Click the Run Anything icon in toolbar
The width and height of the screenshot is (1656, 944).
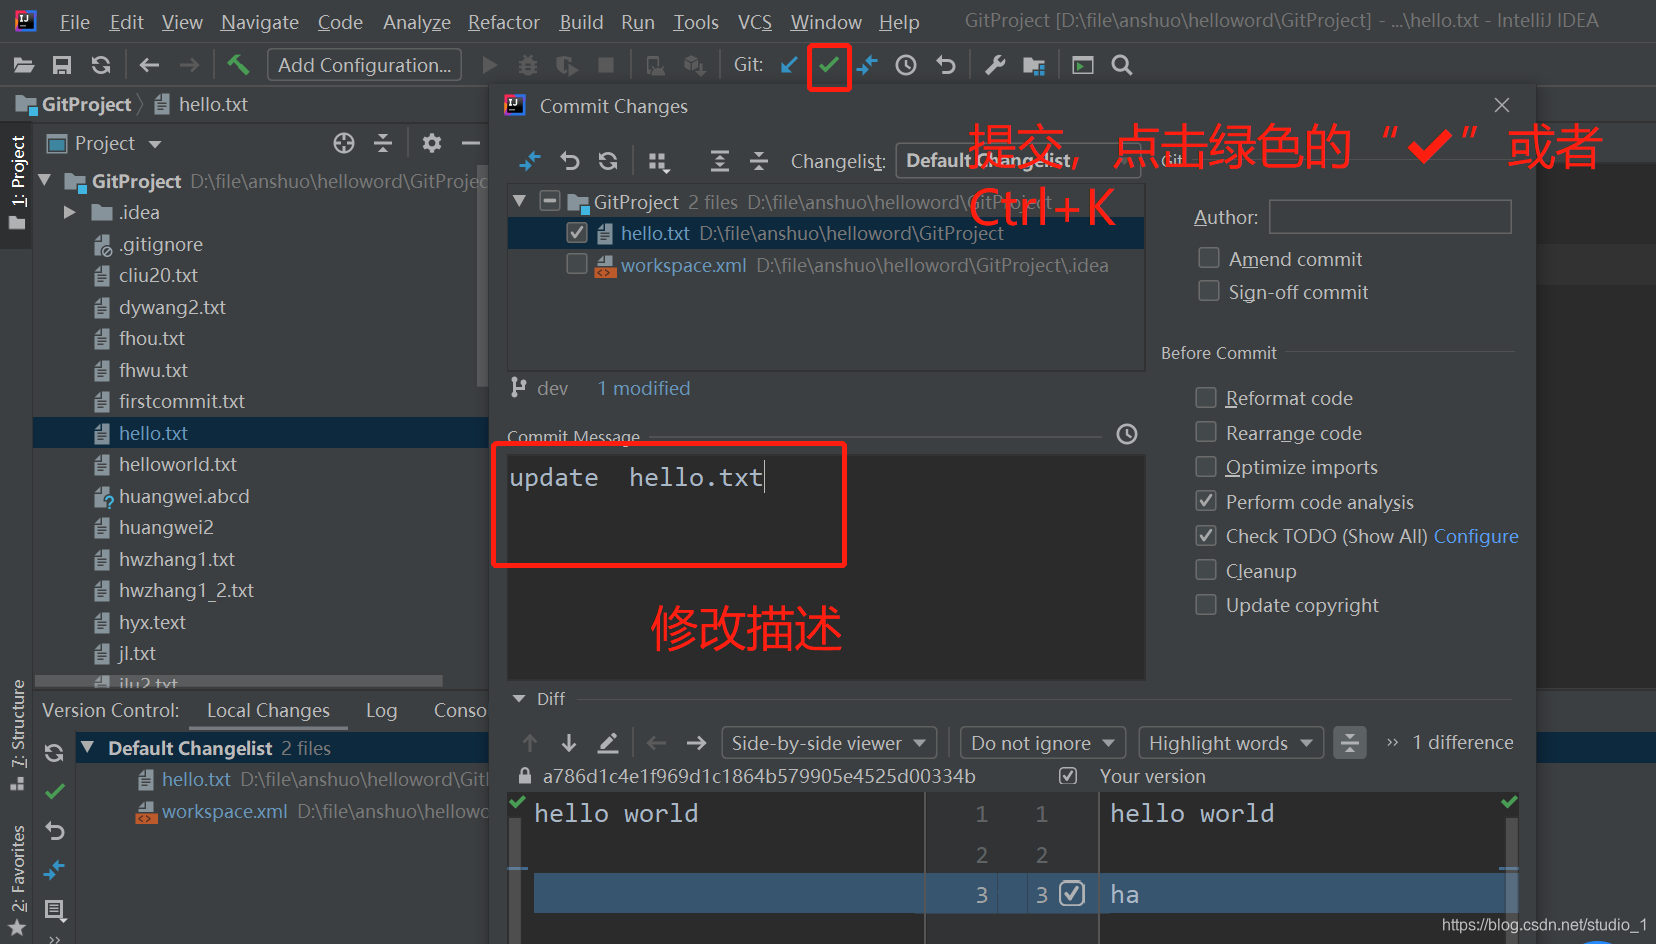click(1083, 65)
